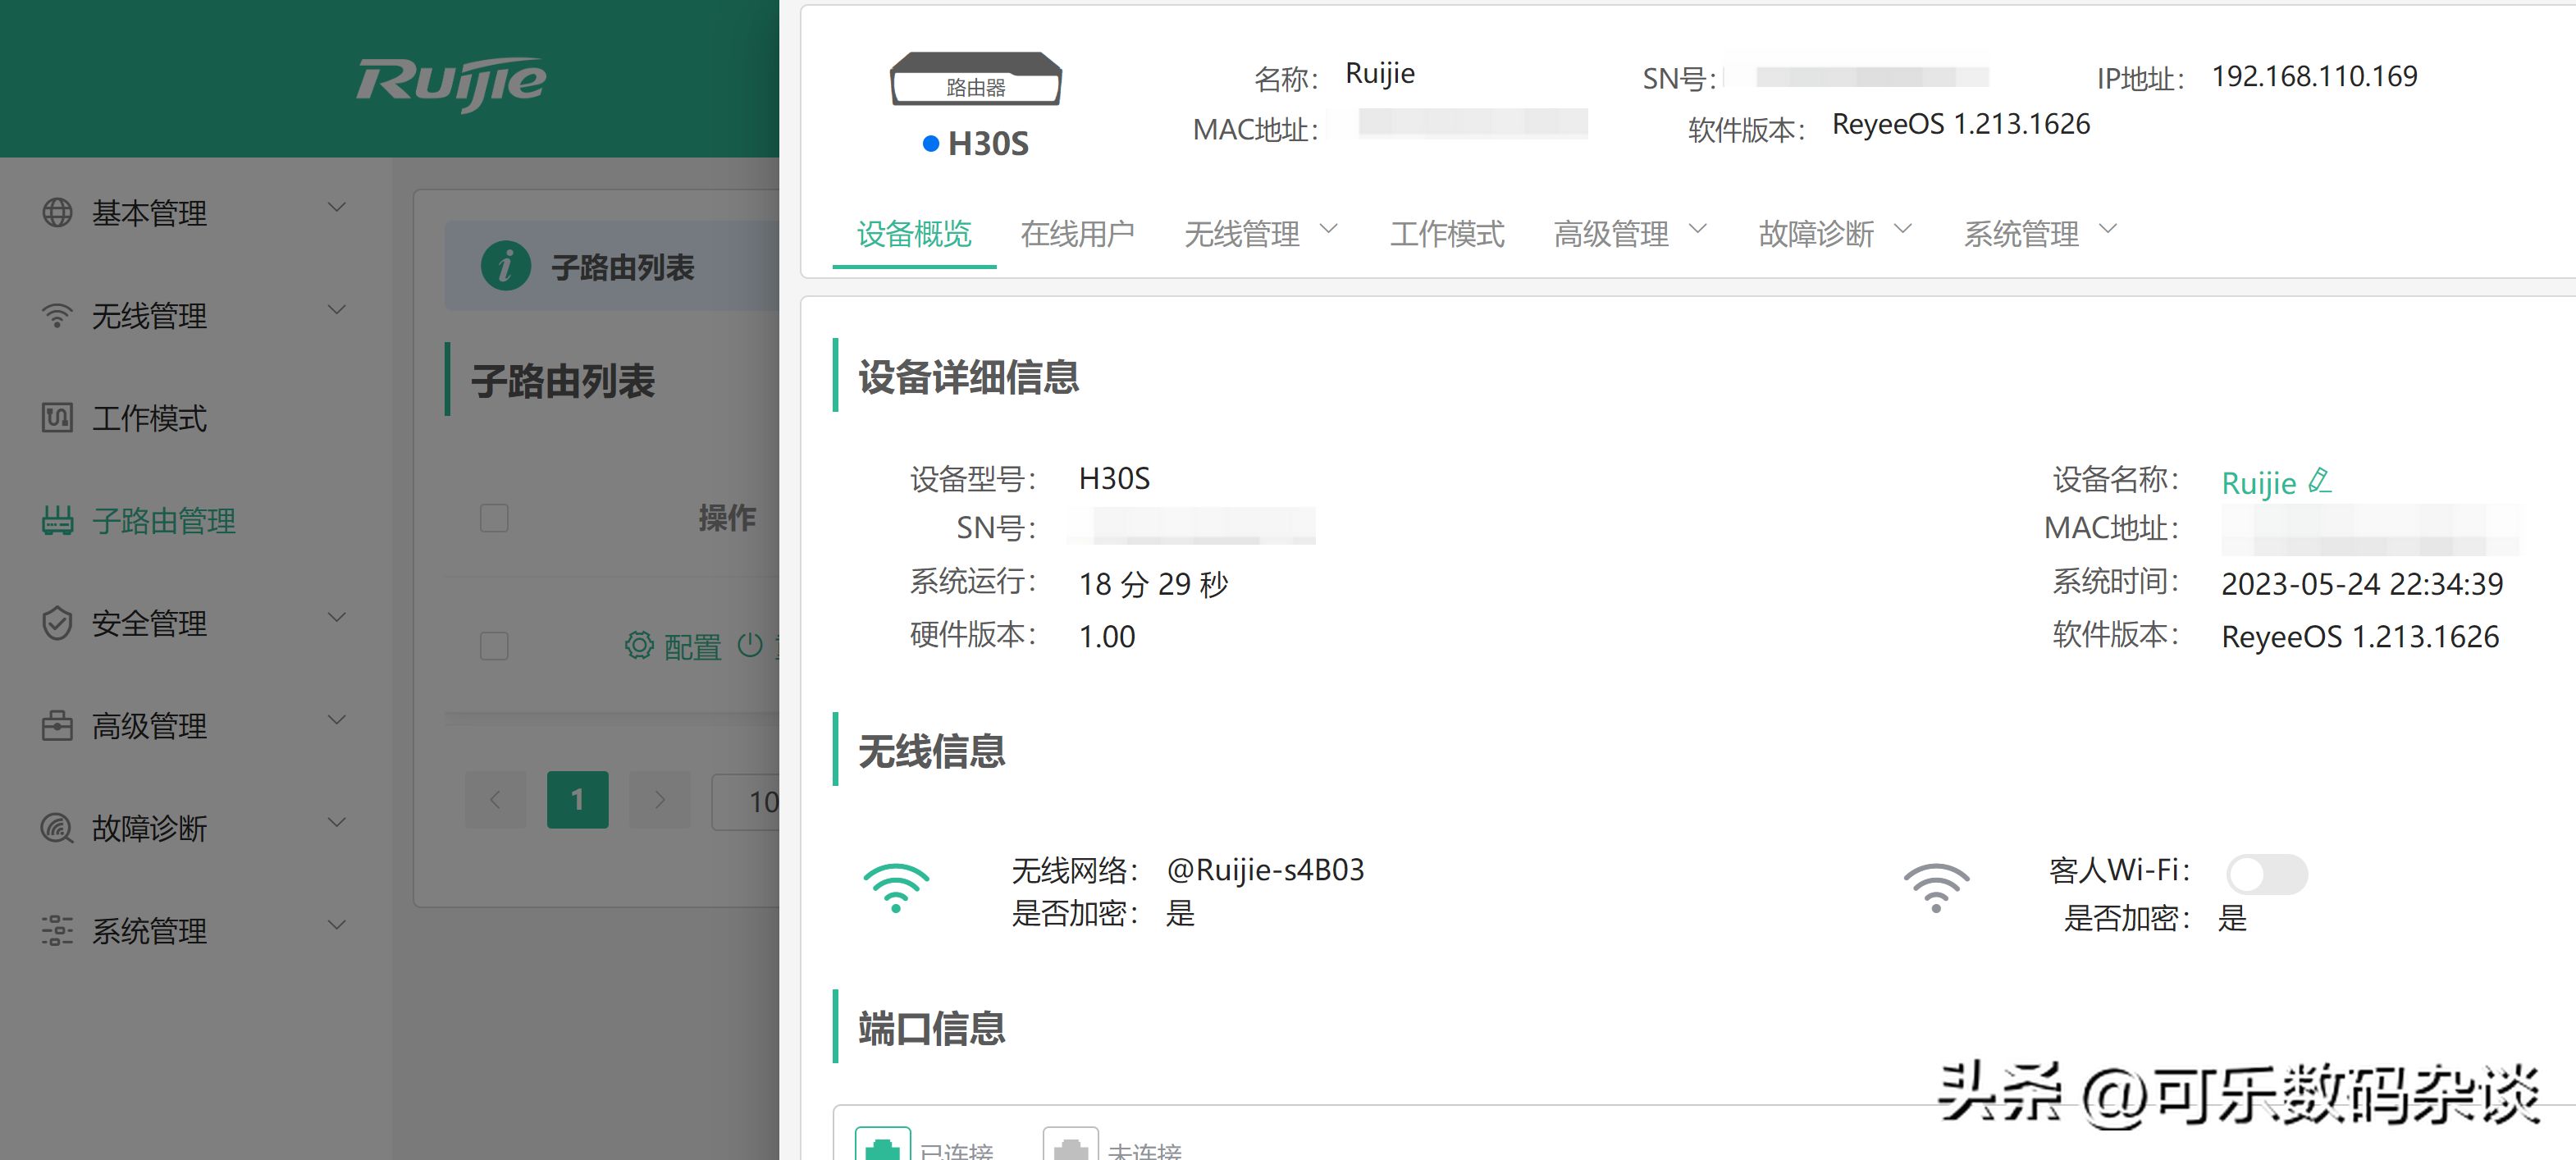The image size is (2576, 1160).
Task: Click the gray Wi-Fi icon beside 客人Wi-Fi
Action: click(x=1937, y=888)
